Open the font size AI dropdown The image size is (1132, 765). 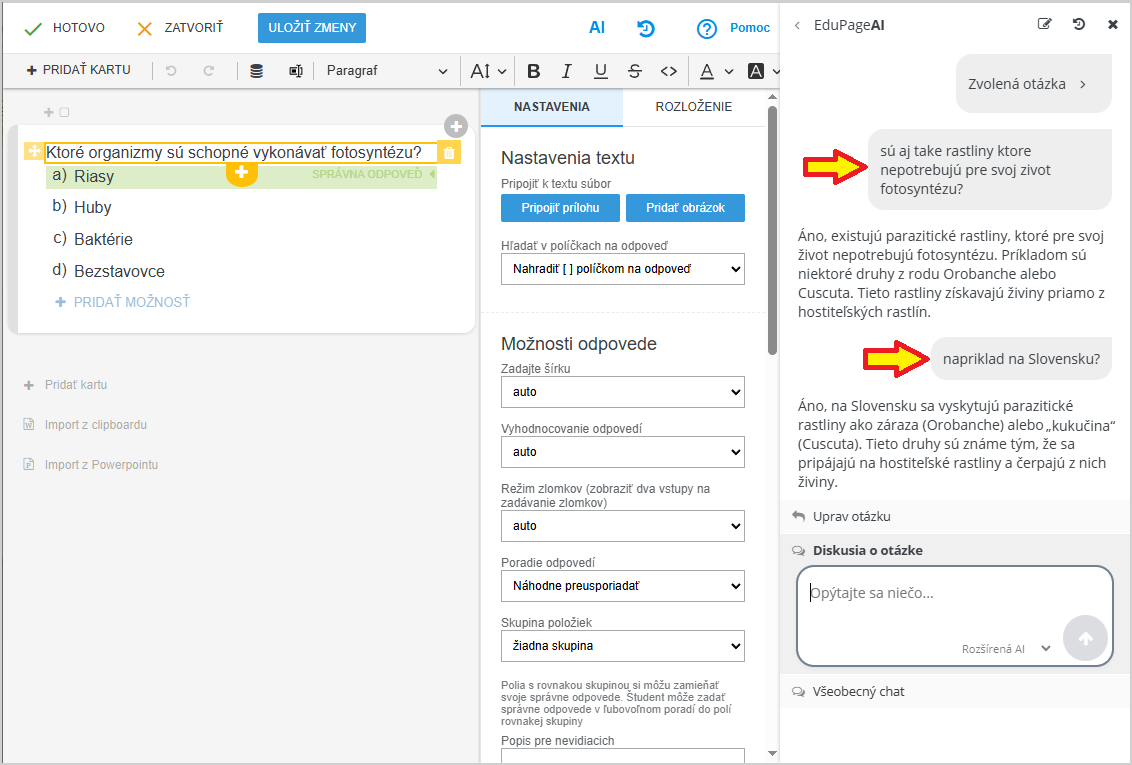[x=488, y=71]
